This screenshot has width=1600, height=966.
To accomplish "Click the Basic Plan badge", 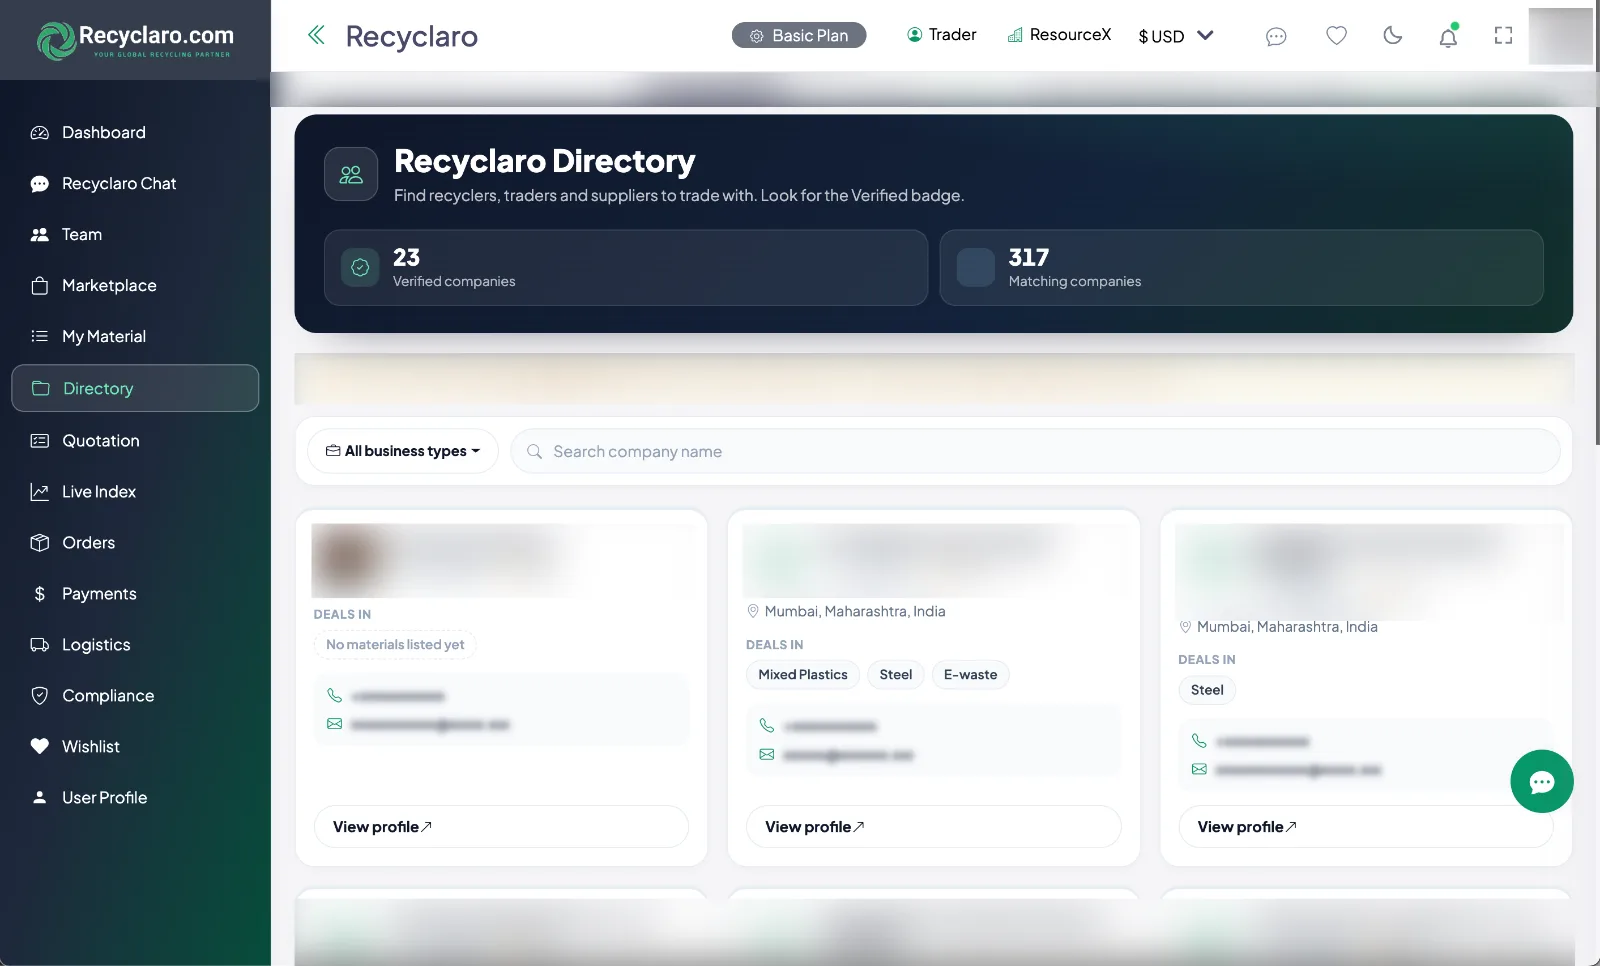I will click(799, 35).
